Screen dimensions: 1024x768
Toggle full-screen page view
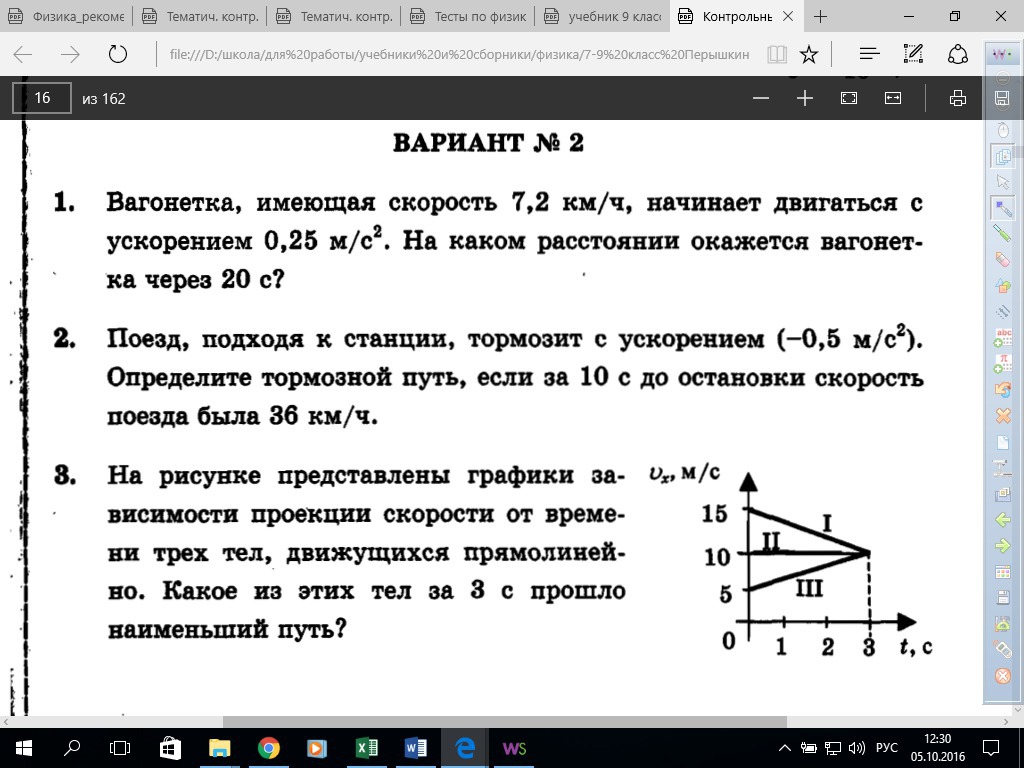click(x=849, y=98)
